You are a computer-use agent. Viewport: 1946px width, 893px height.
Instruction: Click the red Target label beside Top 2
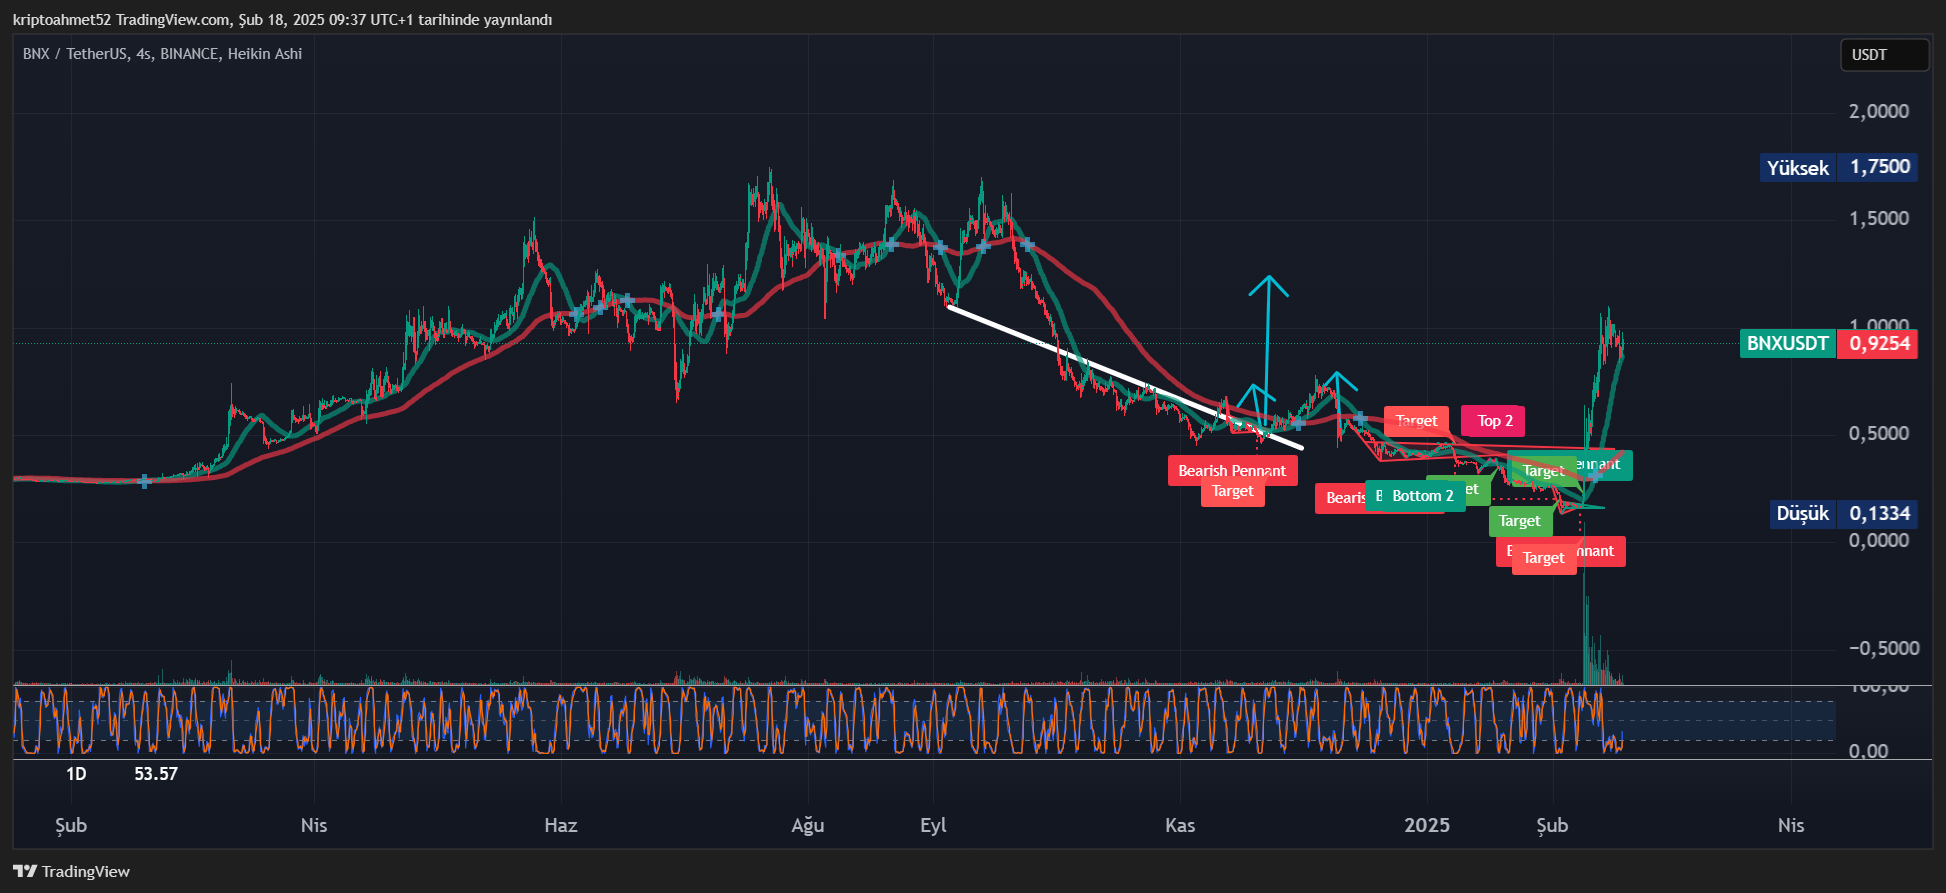pos(1416,421)
